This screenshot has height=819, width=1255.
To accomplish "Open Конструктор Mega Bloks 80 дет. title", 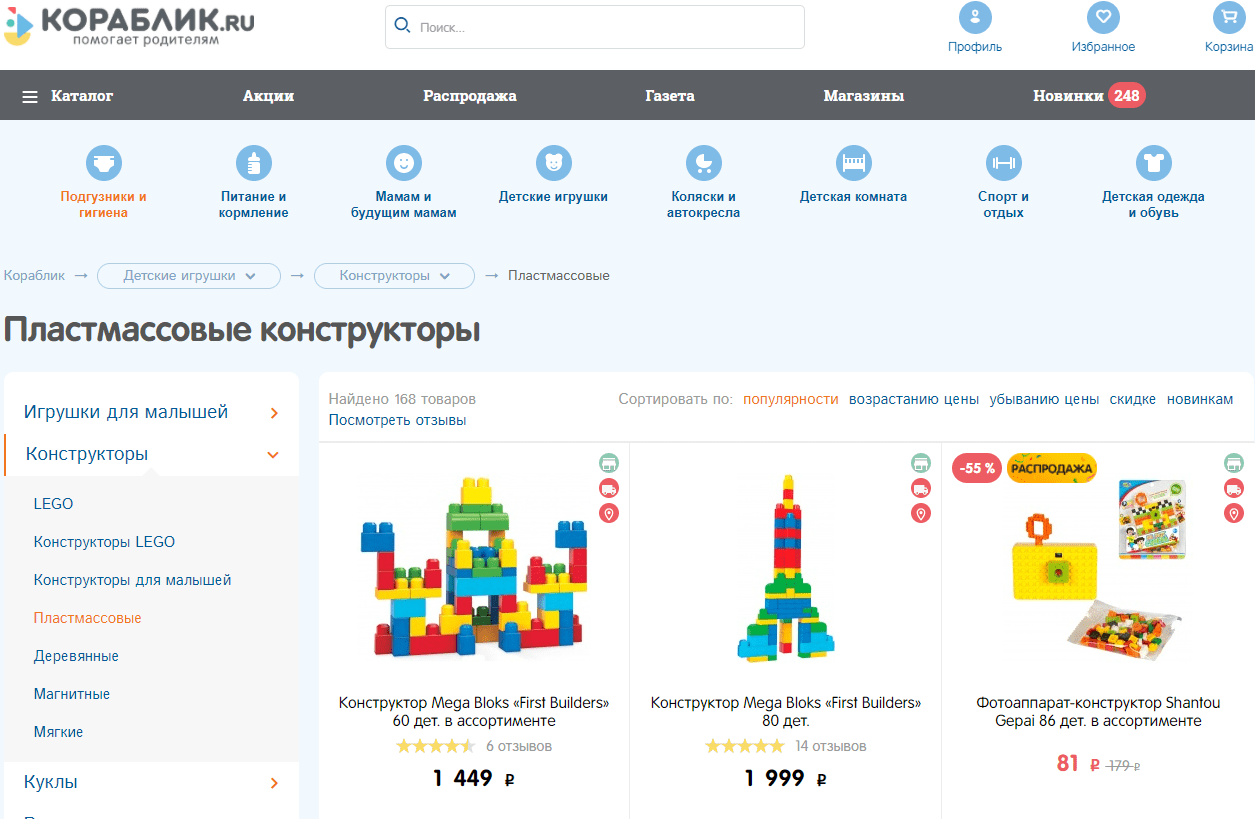I will tap(786, 712).
